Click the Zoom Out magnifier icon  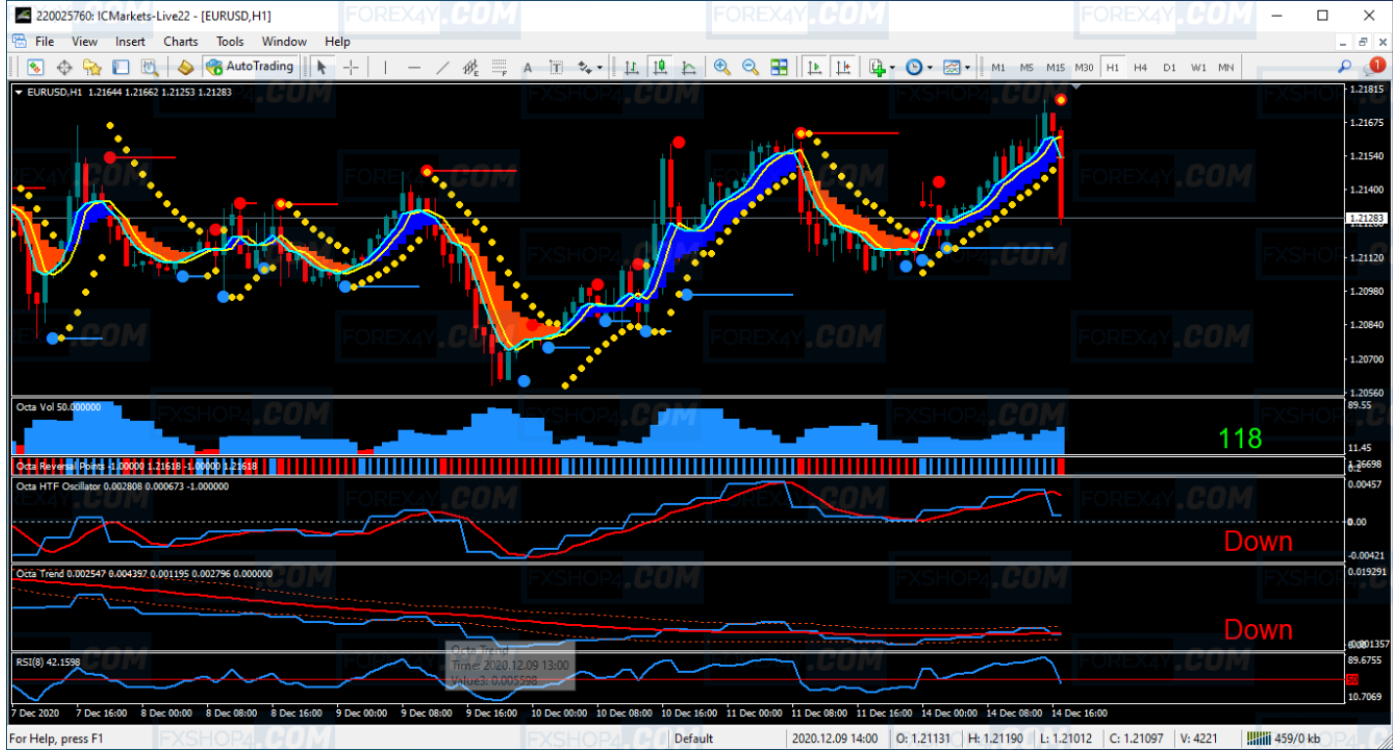click(749, 68)
